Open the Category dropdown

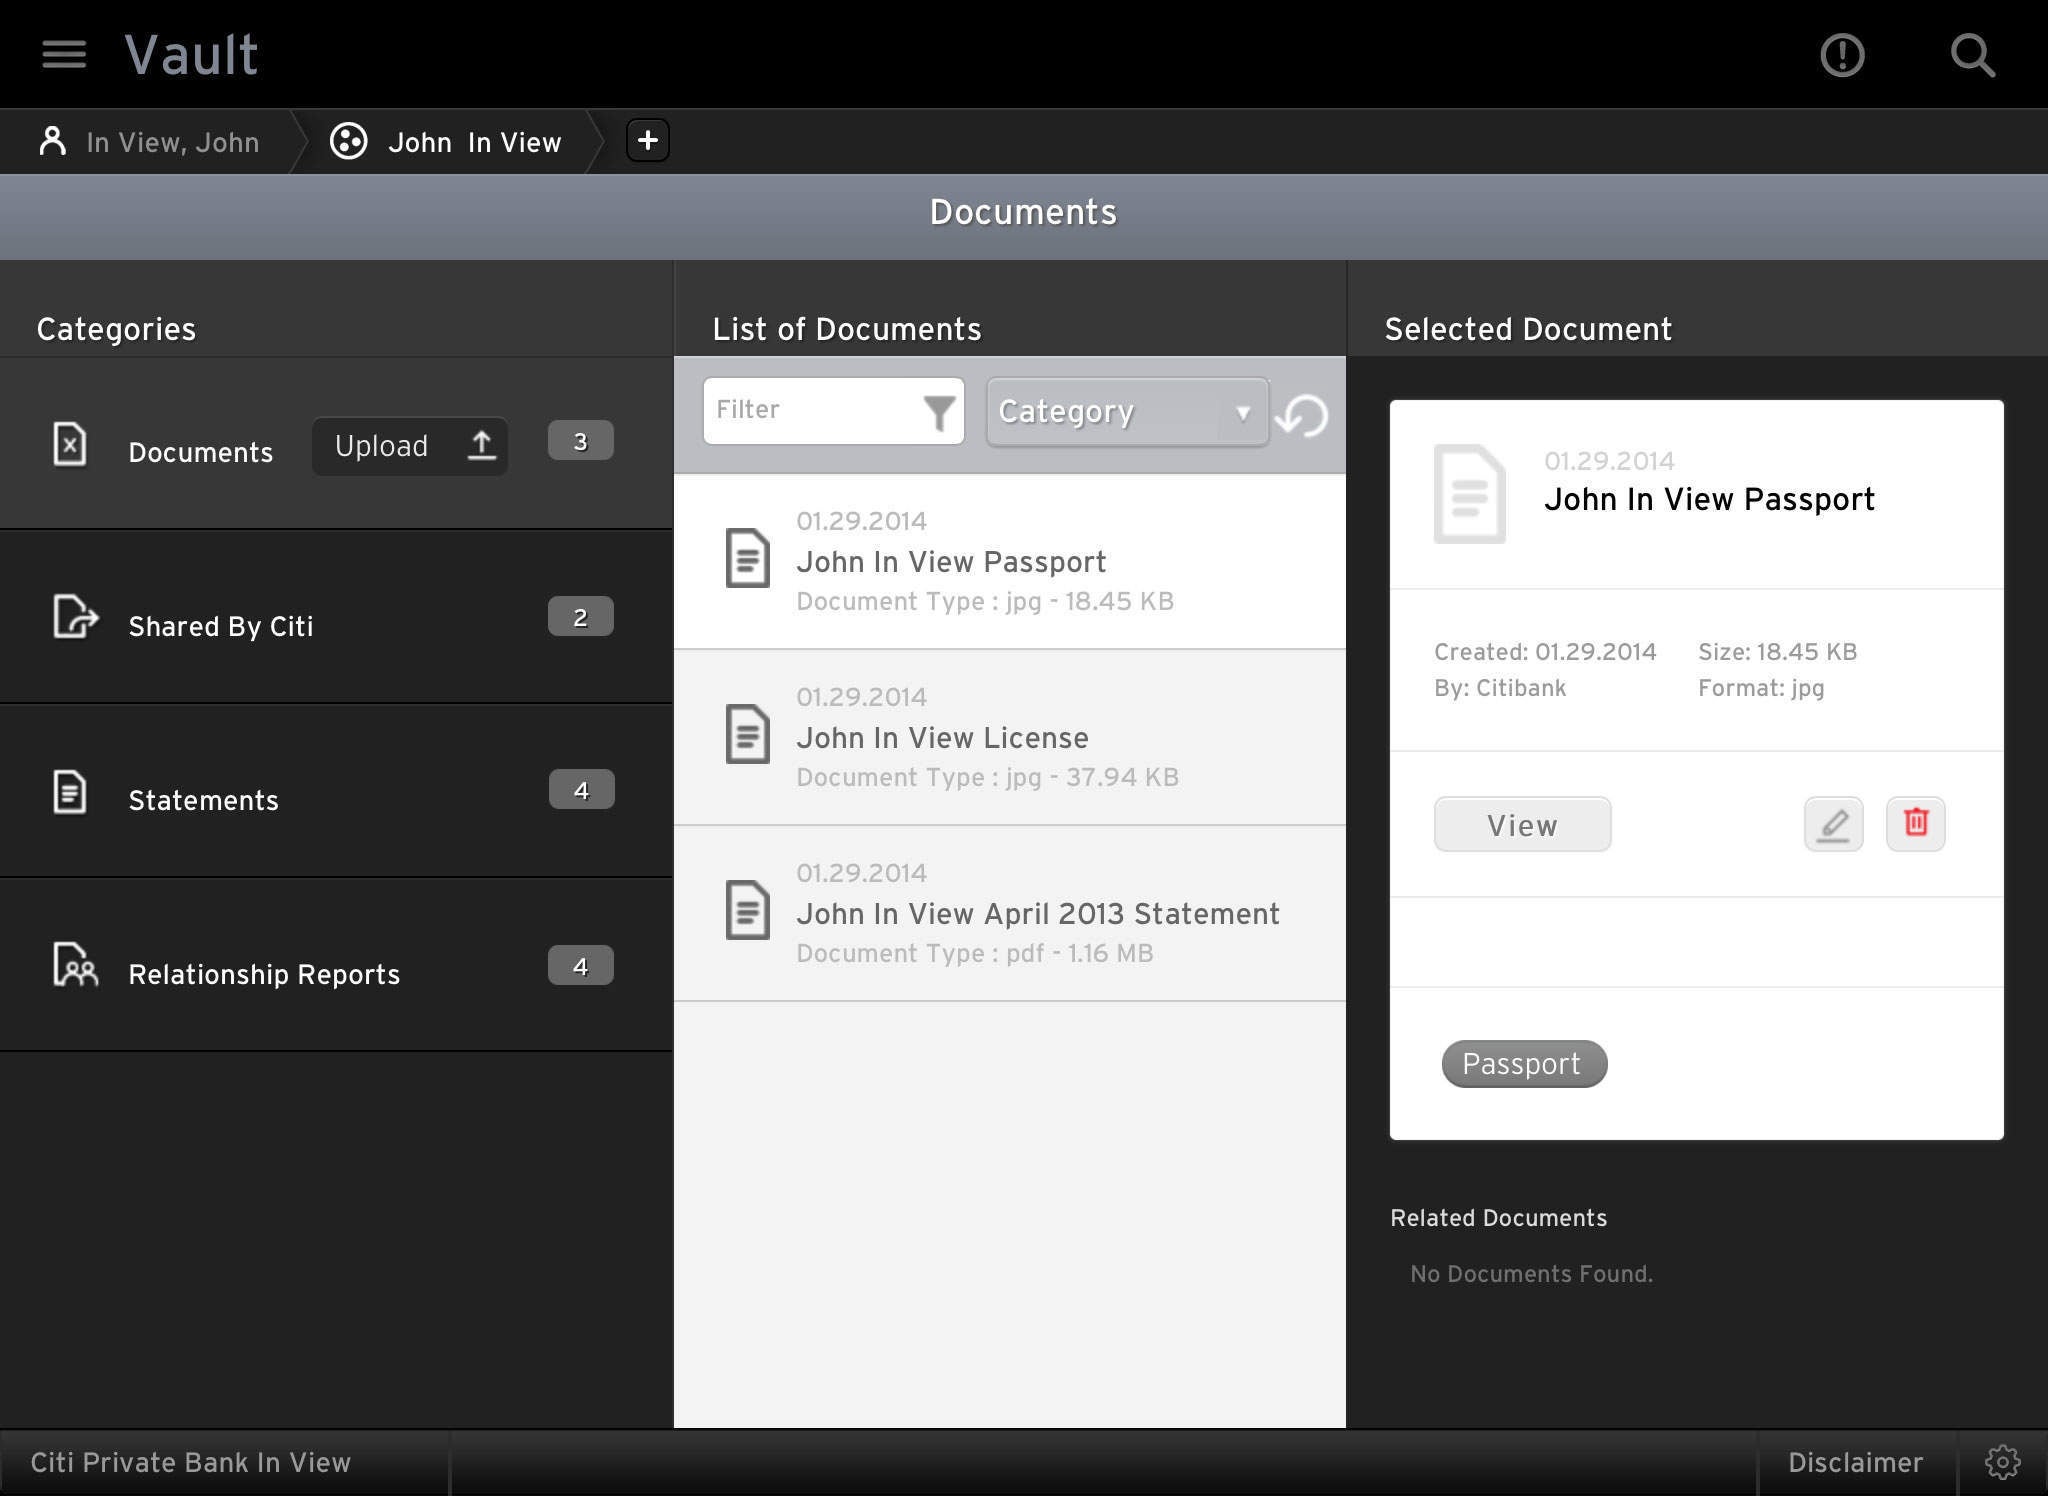click(x=1127, y=412)
